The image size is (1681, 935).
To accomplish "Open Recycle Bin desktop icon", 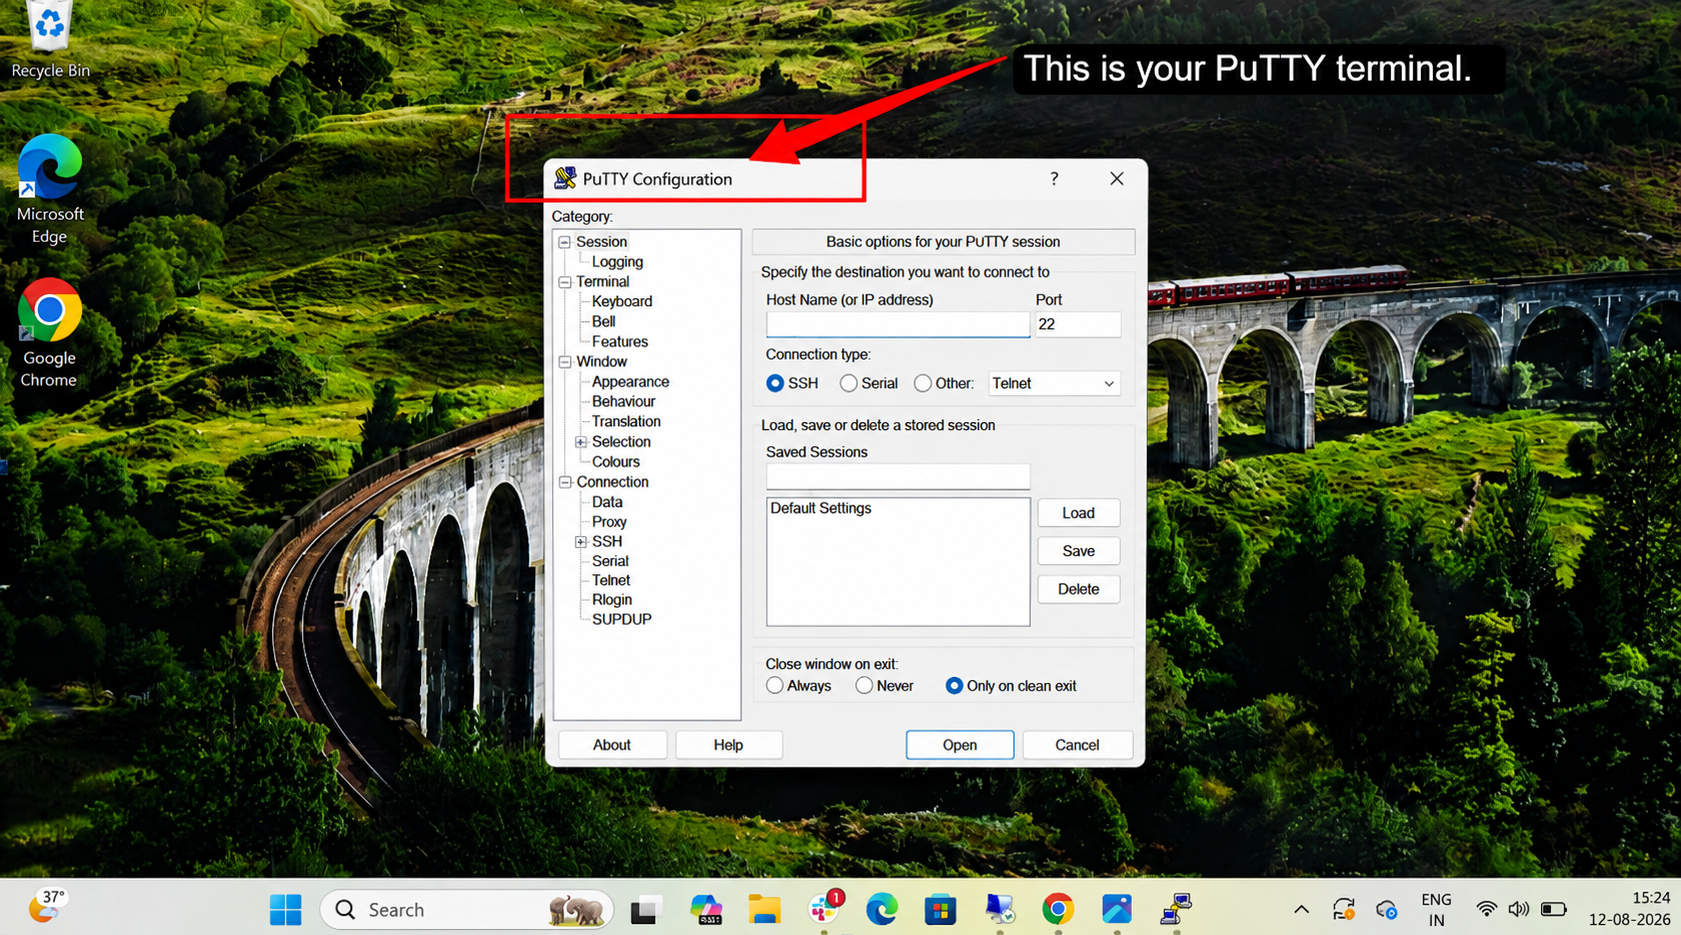I will pyautogui.click(x=50, y=40).
